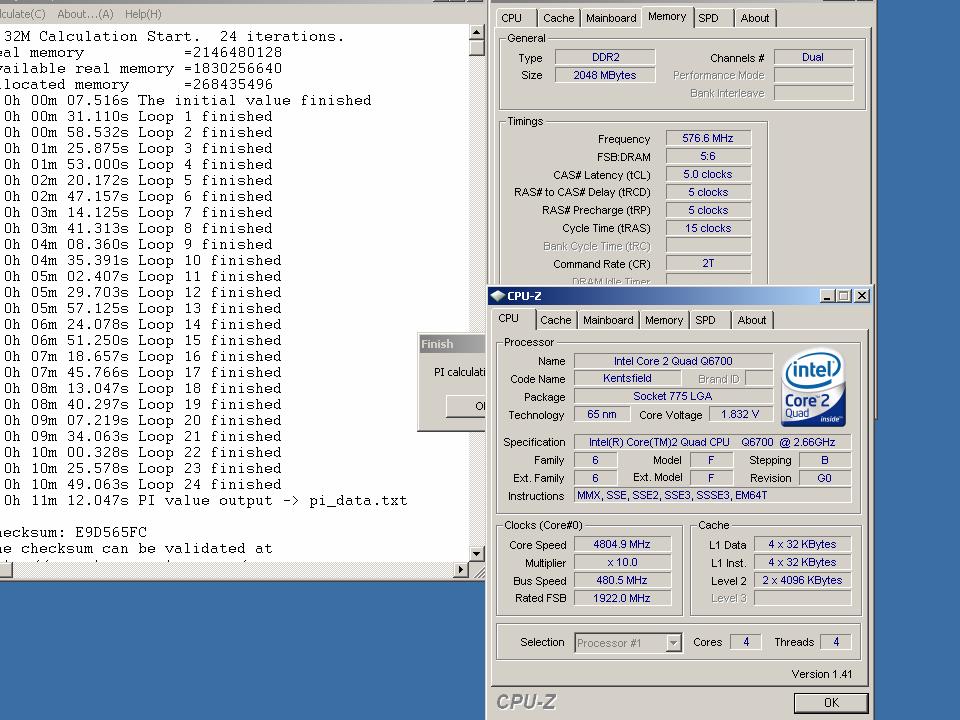This screenshot has width=960, height=720.
Task: Click the memory Size 2048 MBytes field
Action: pos(605,75)
